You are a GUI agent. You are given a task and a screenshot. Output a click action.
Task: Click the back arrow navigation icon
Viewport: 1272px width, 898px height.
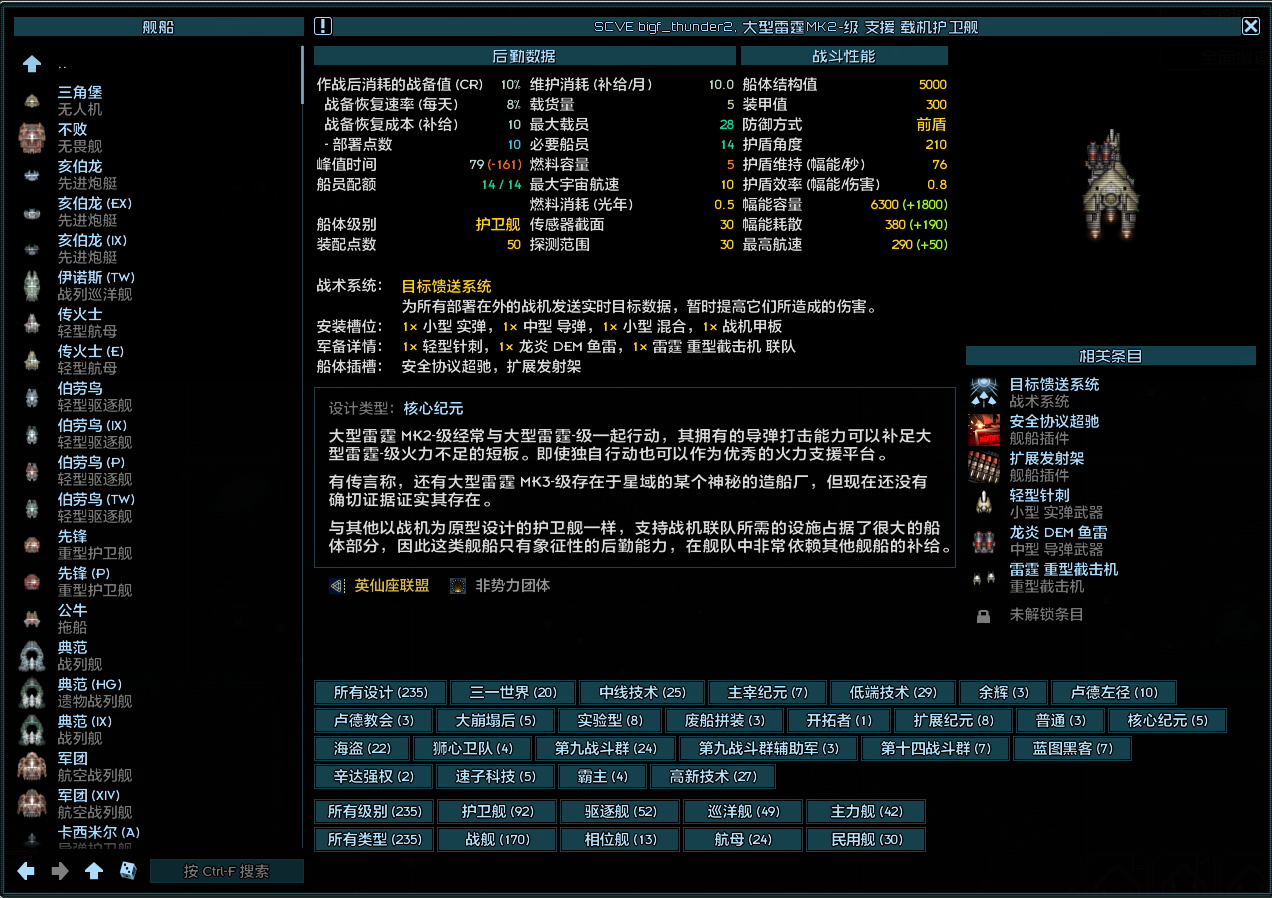pos(26,871)
